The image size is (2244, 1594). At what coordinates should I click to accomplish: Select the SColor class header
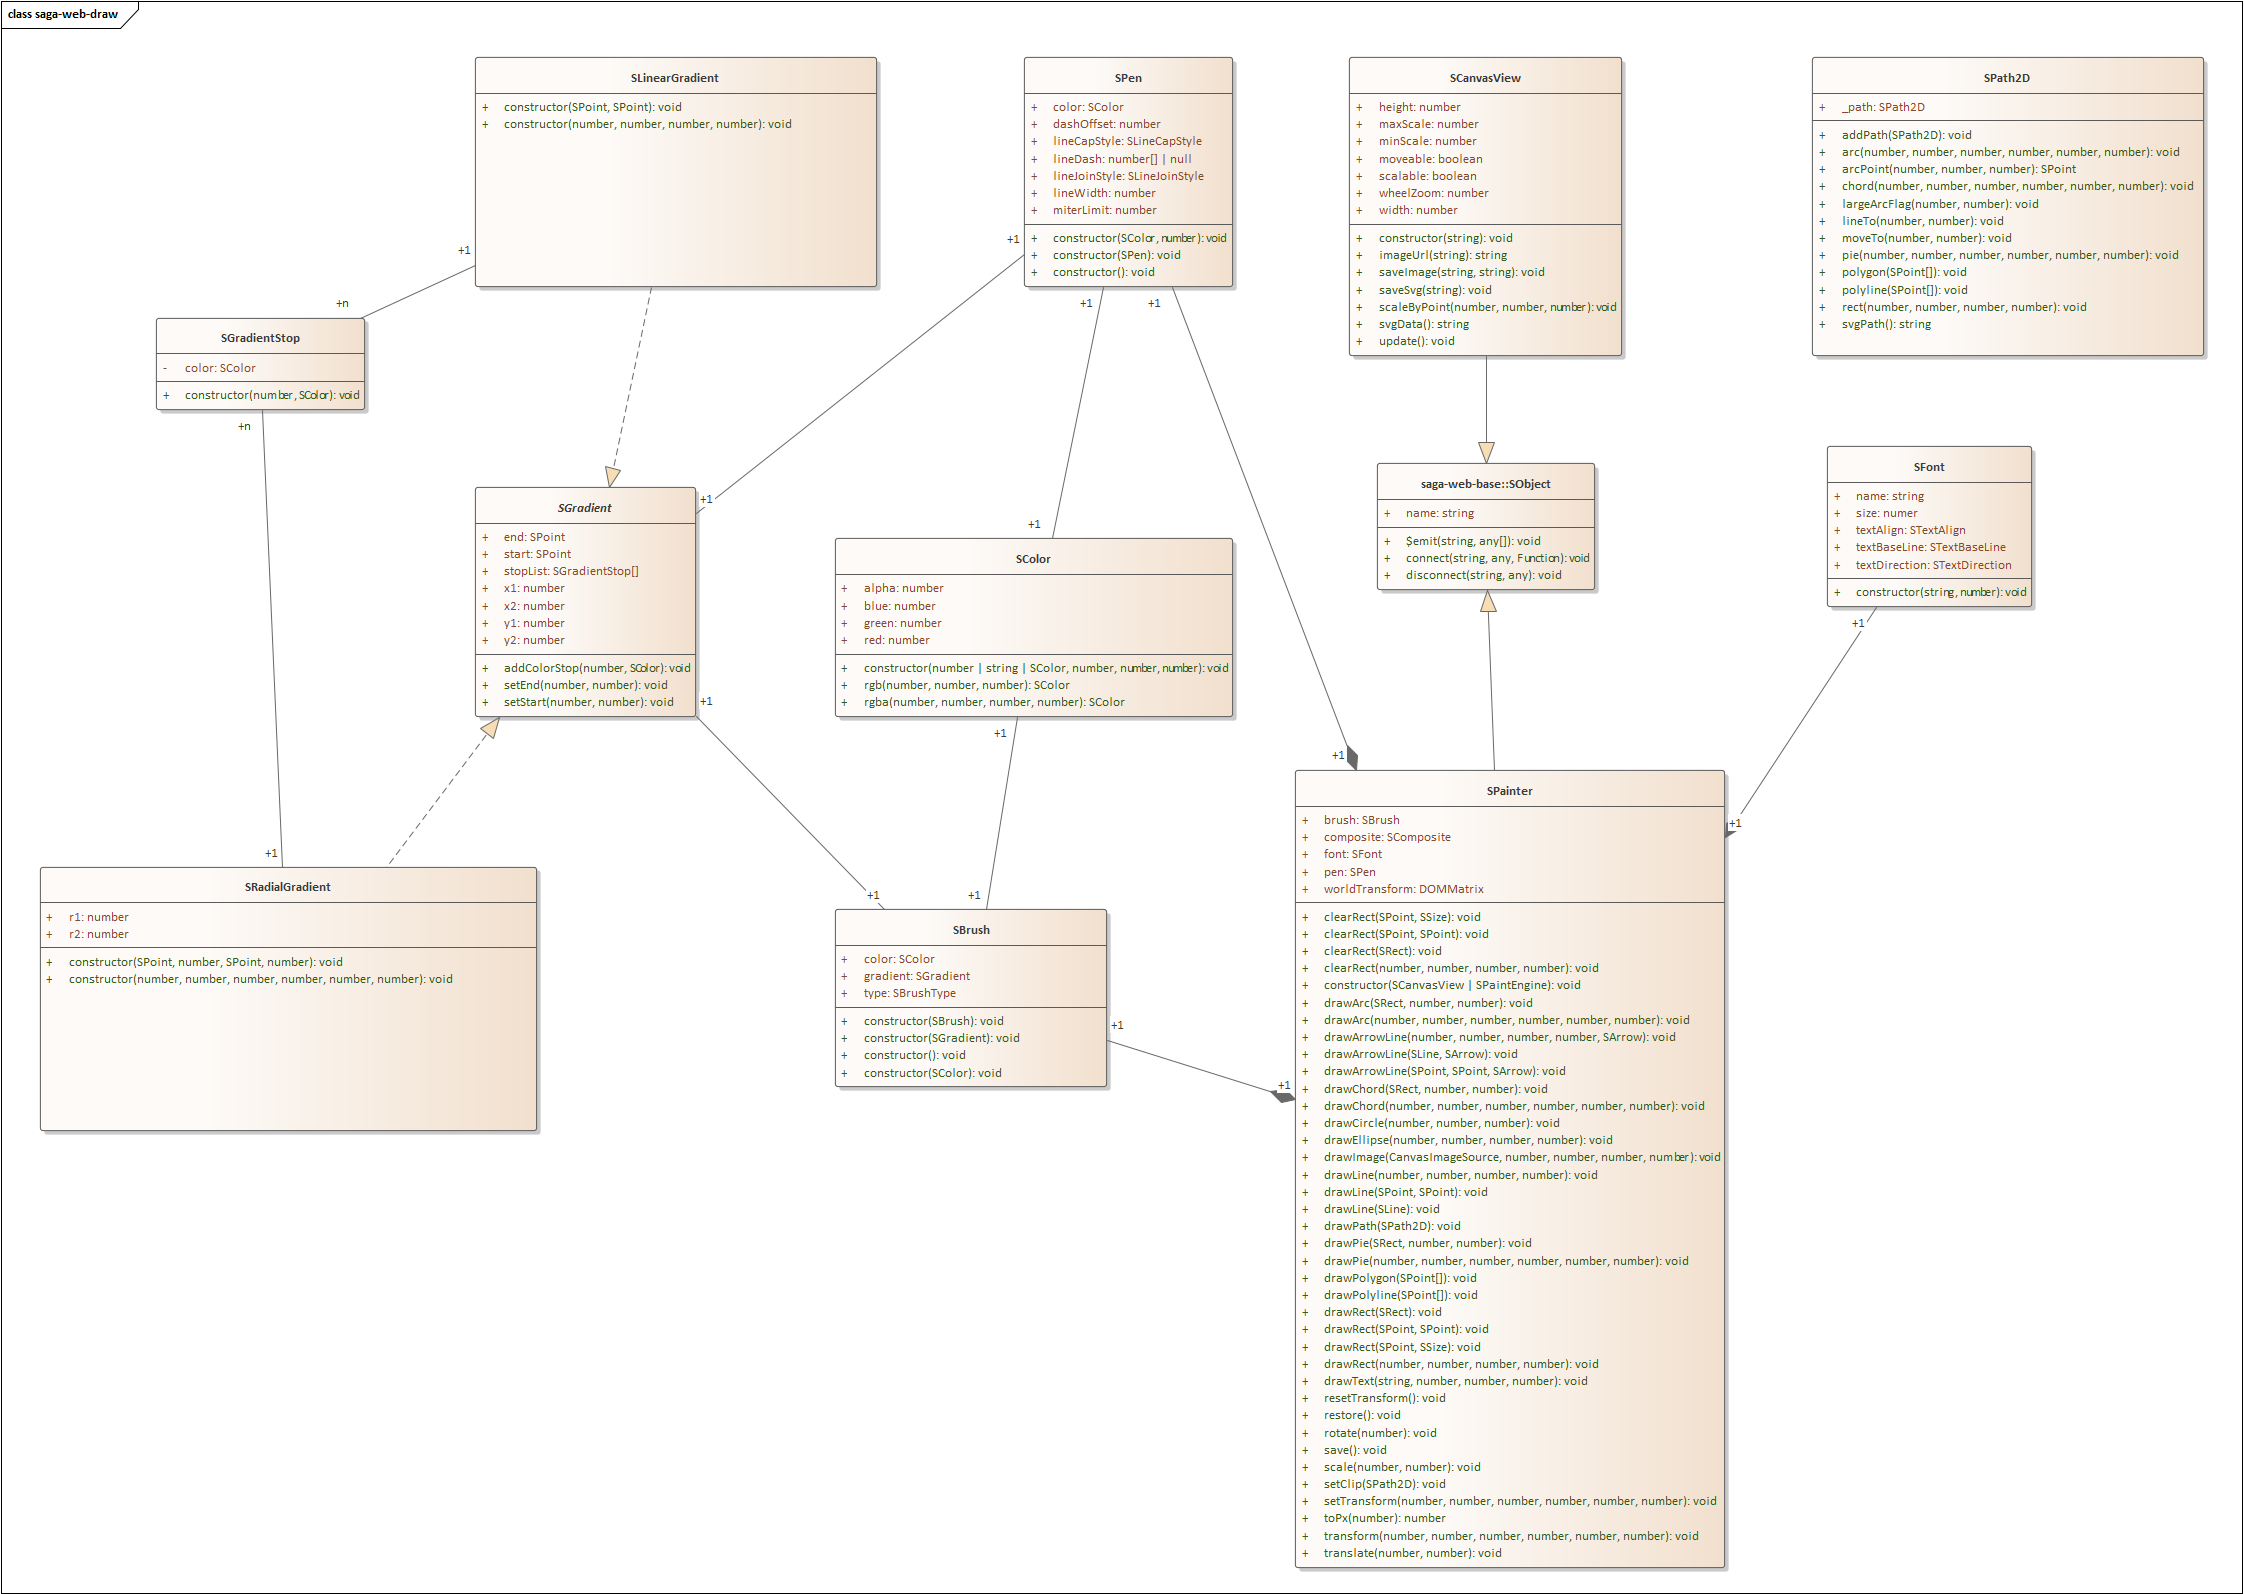pos(1032,559)
